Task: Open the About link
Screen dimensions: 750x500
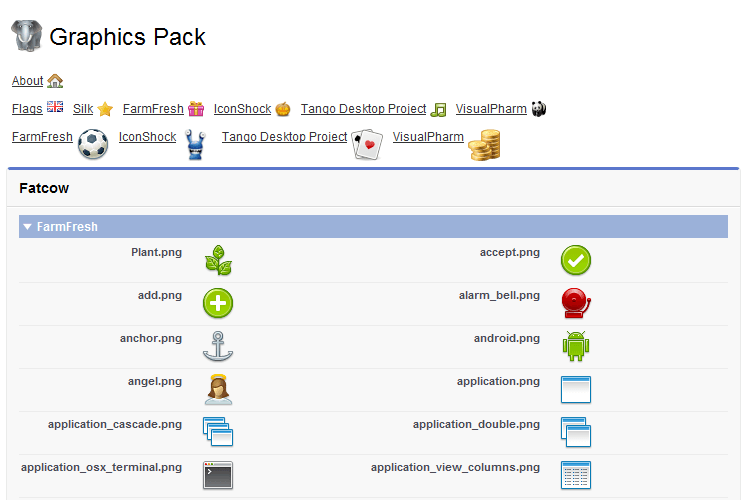Action: click(x=27, y=81)
